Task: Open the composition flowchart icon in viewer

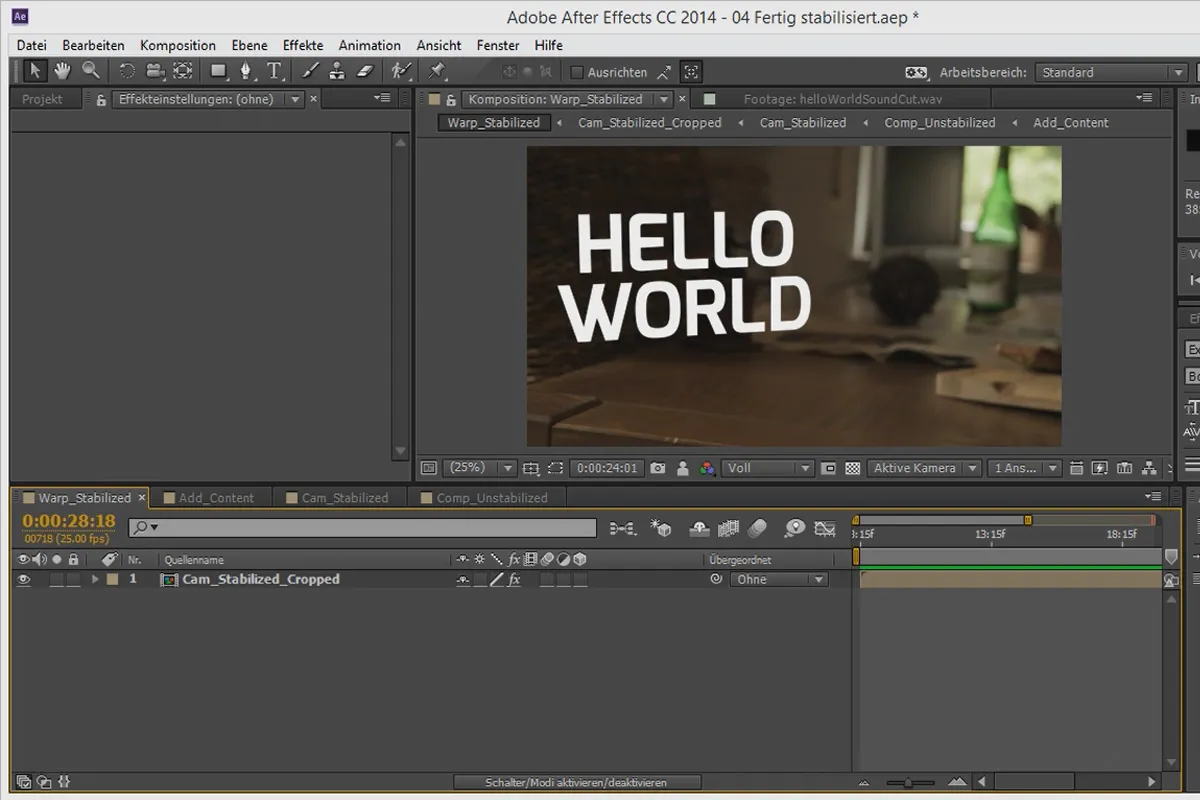Action: [x=1149, y=468]
